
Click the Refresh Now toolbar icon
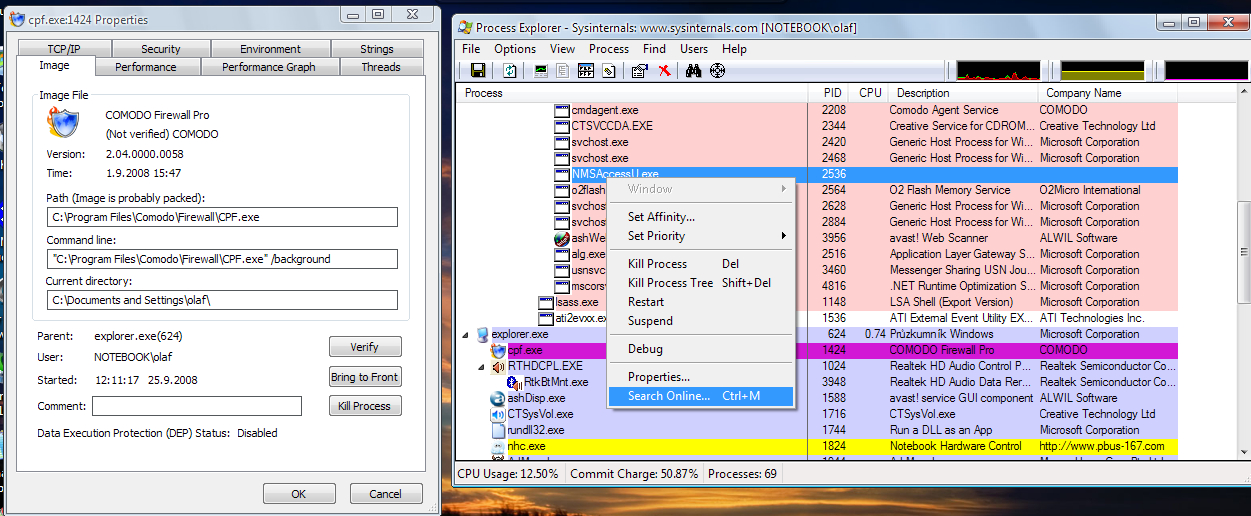(x=510, y=70)
